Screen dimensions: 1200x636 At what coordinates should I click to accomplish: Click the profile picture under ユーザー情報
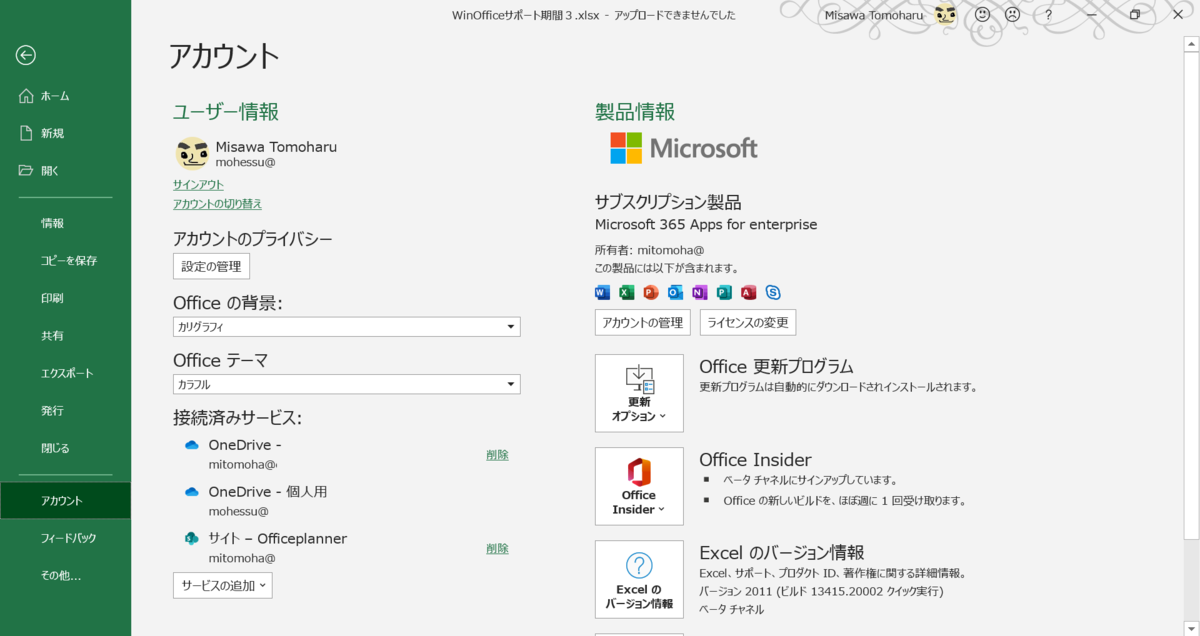click(192, 153)
